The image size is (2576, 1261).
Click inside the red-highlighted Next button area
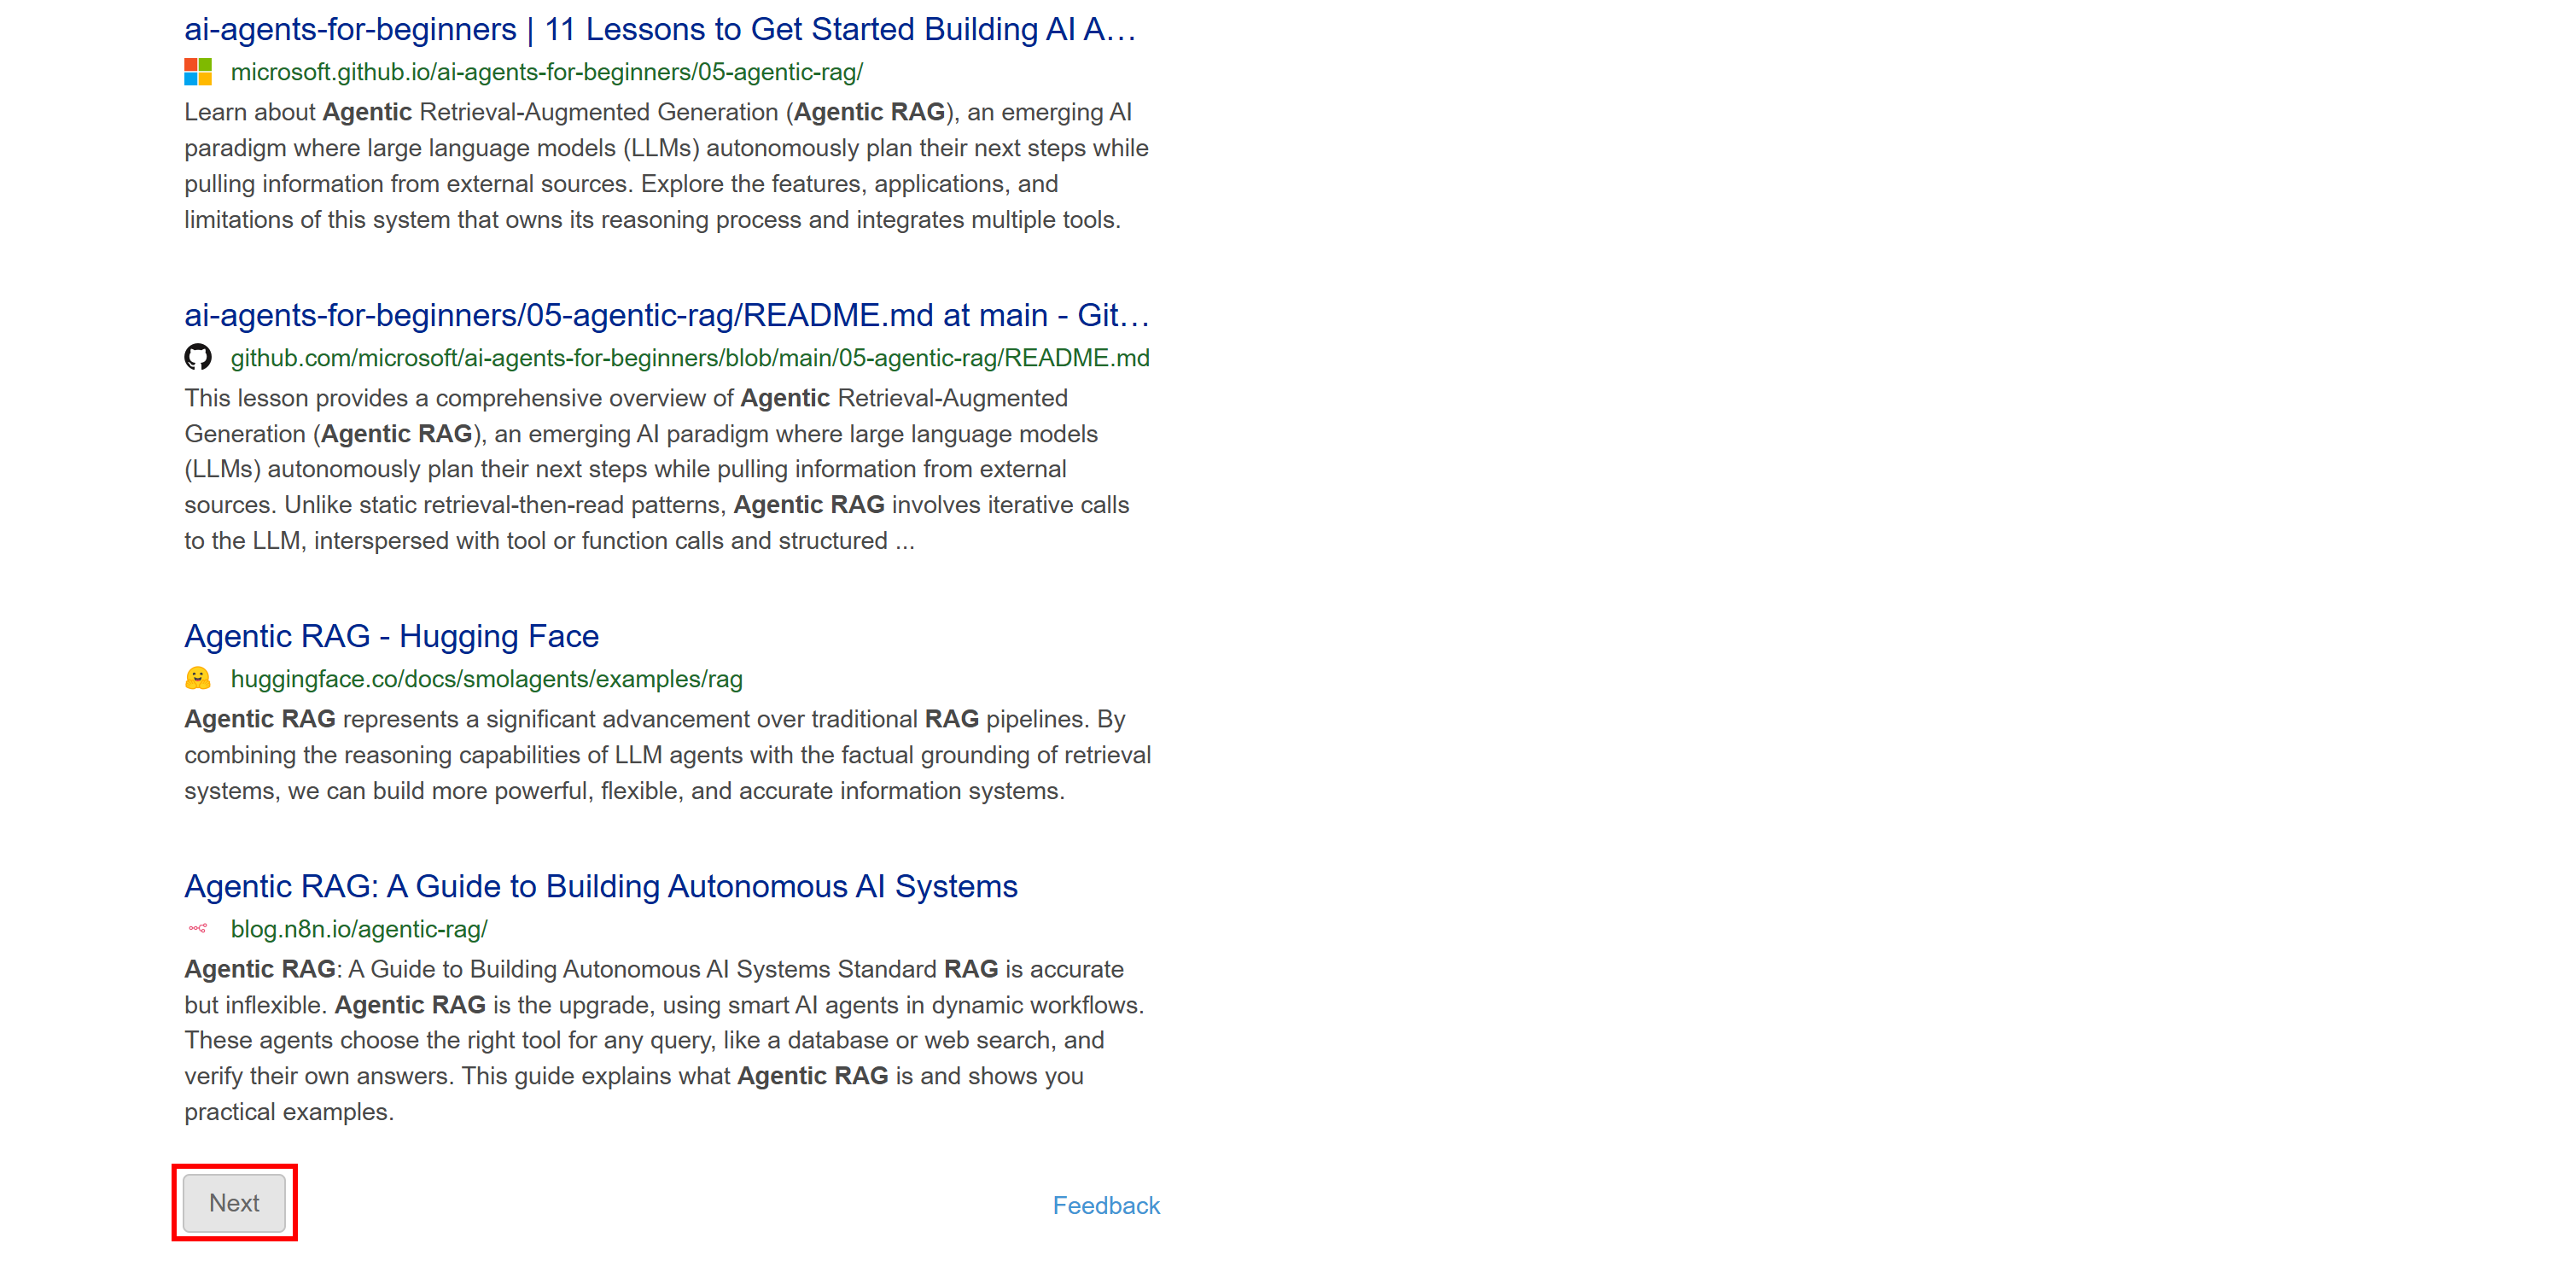(x=234, y=1203)
